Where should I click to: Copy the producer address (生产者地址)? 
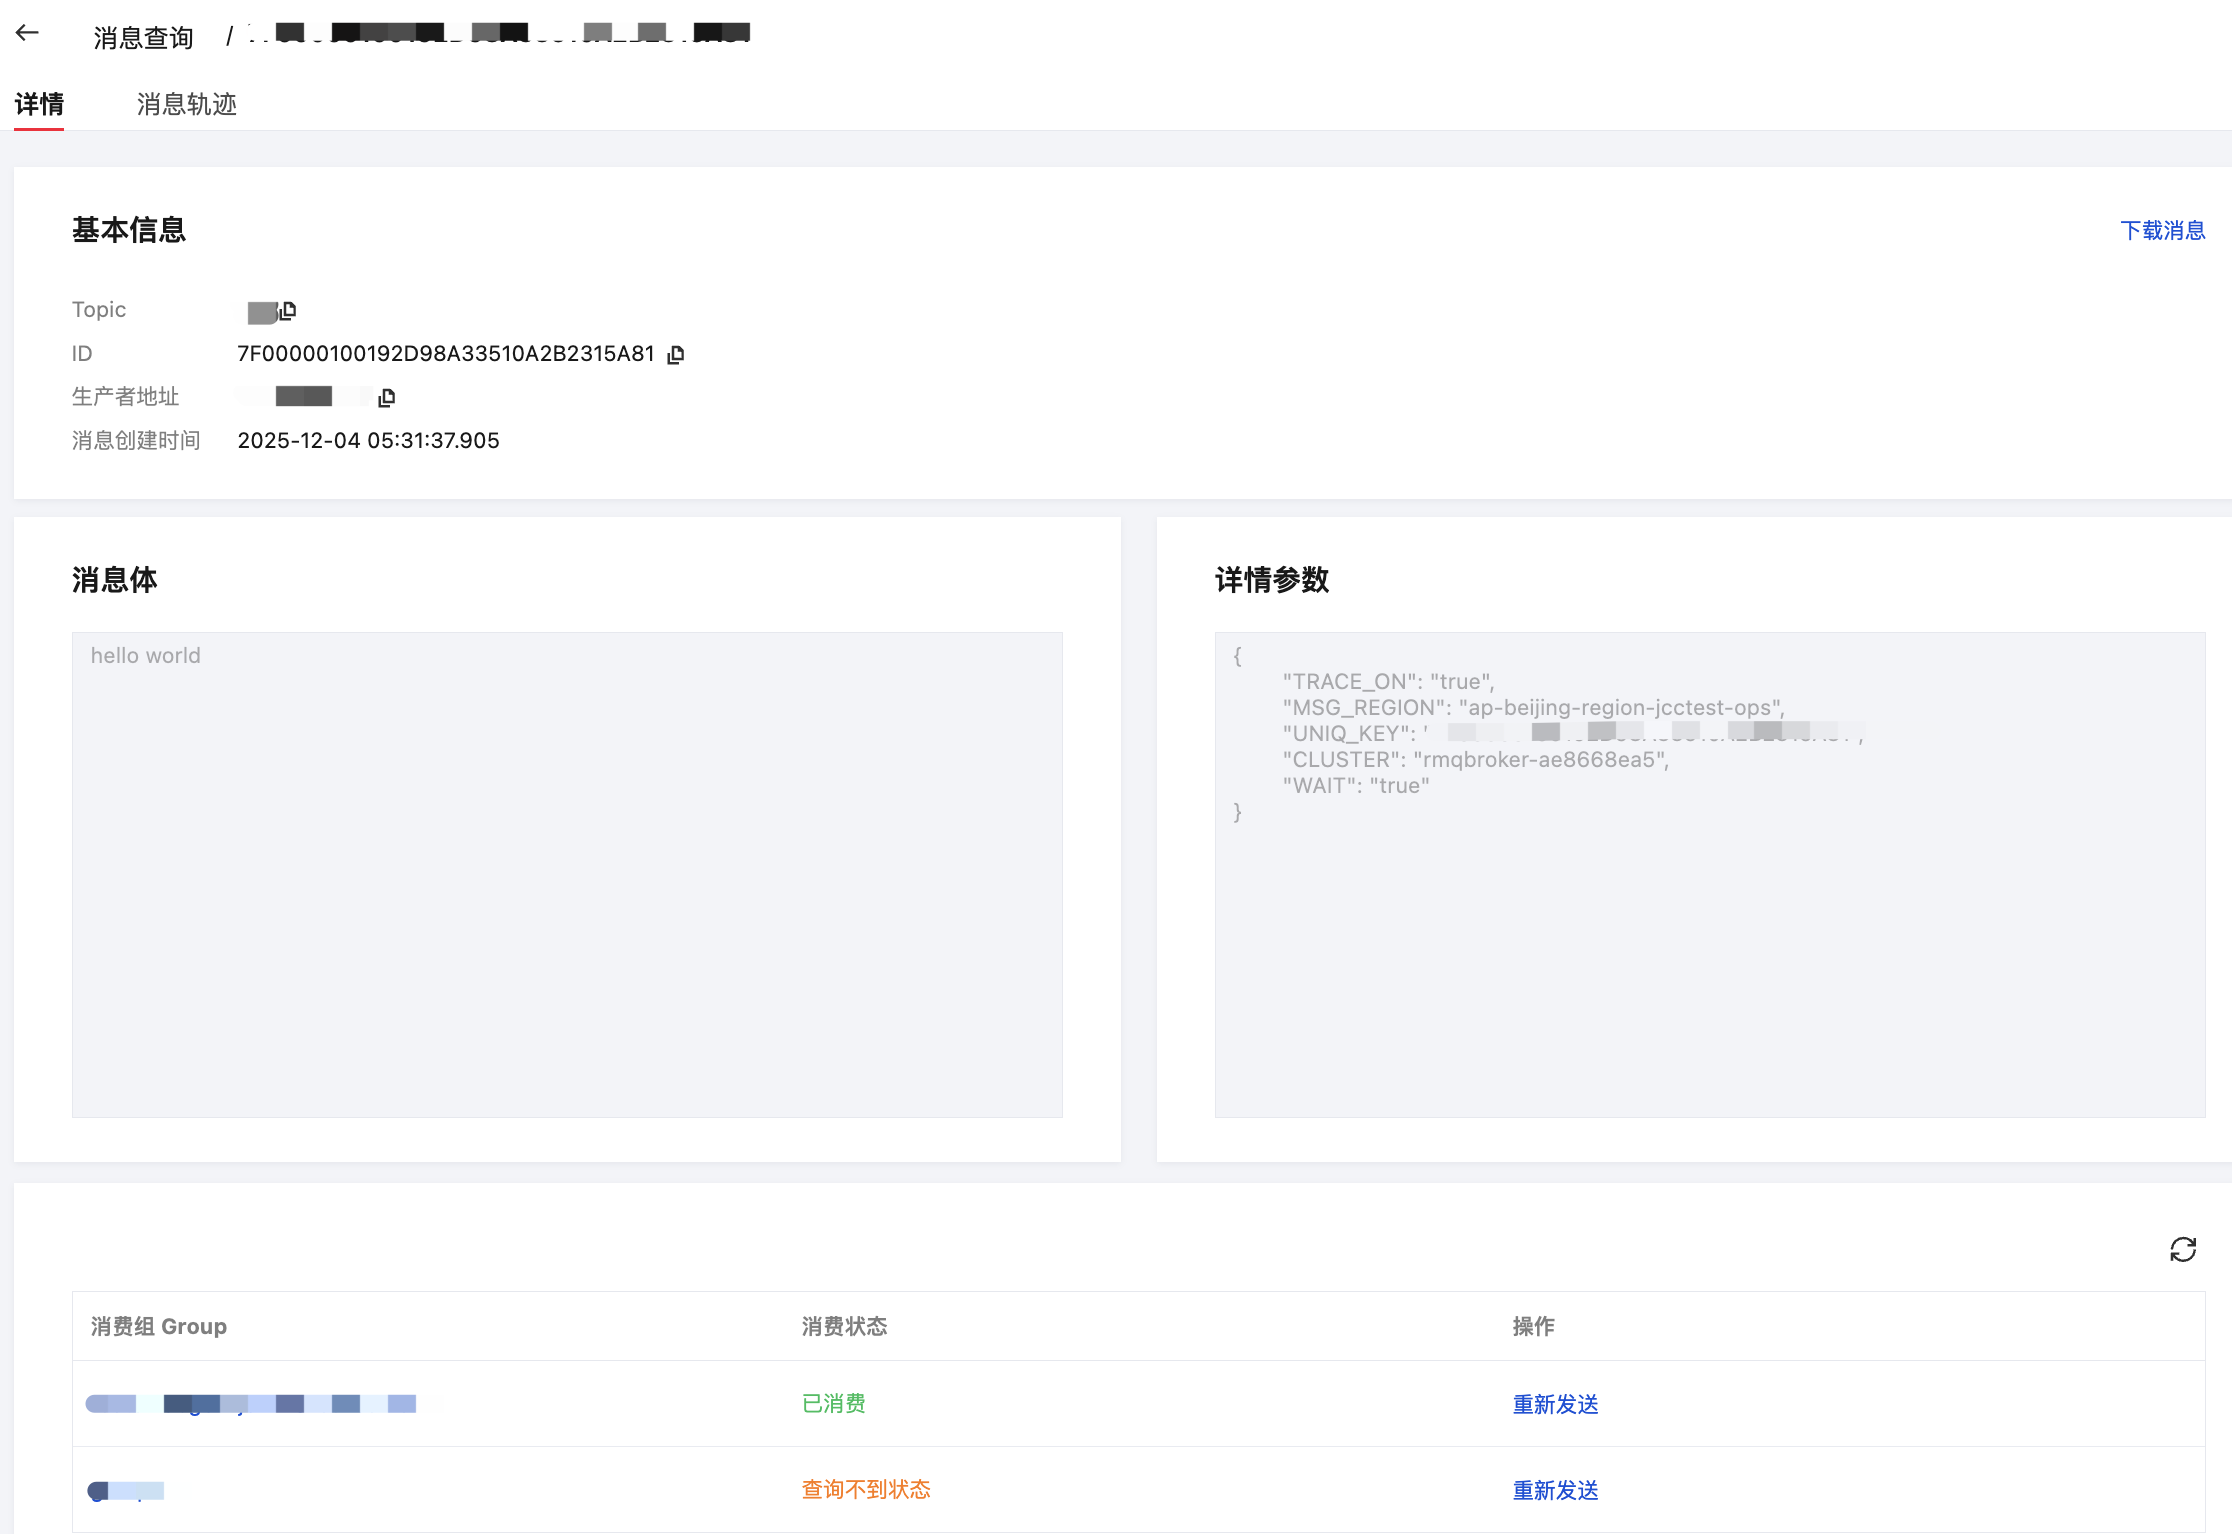click(387, 398)
